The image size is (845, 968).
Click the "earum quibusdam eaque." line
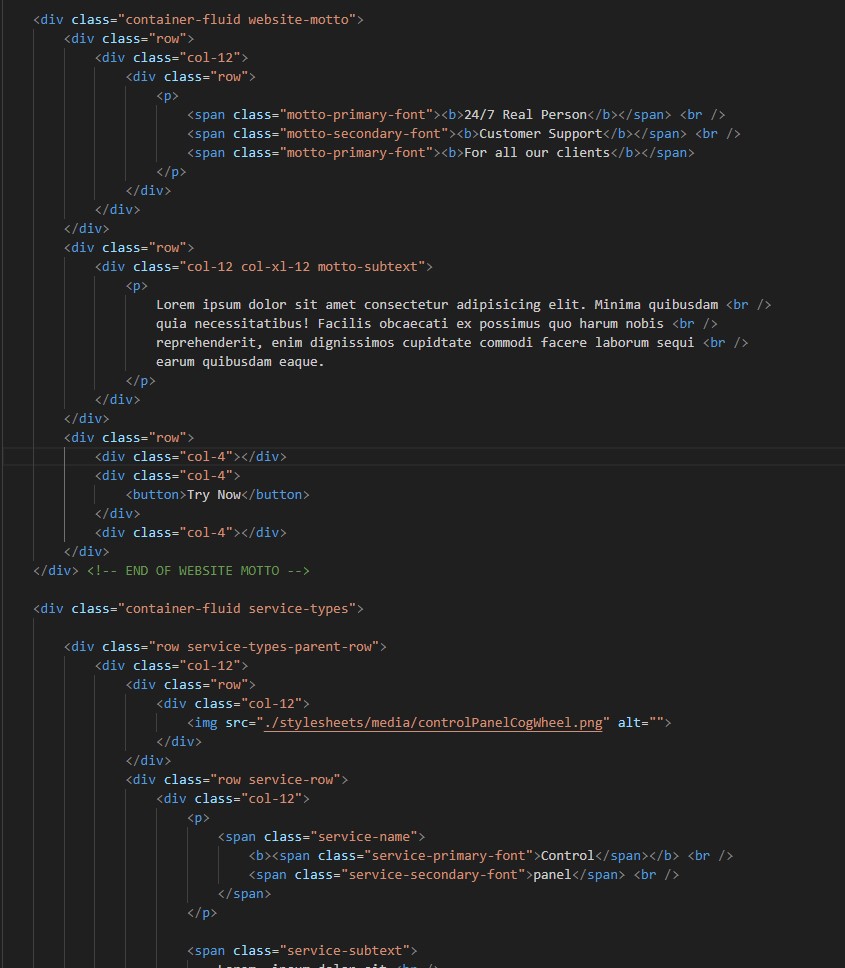(x=240, y=362)
